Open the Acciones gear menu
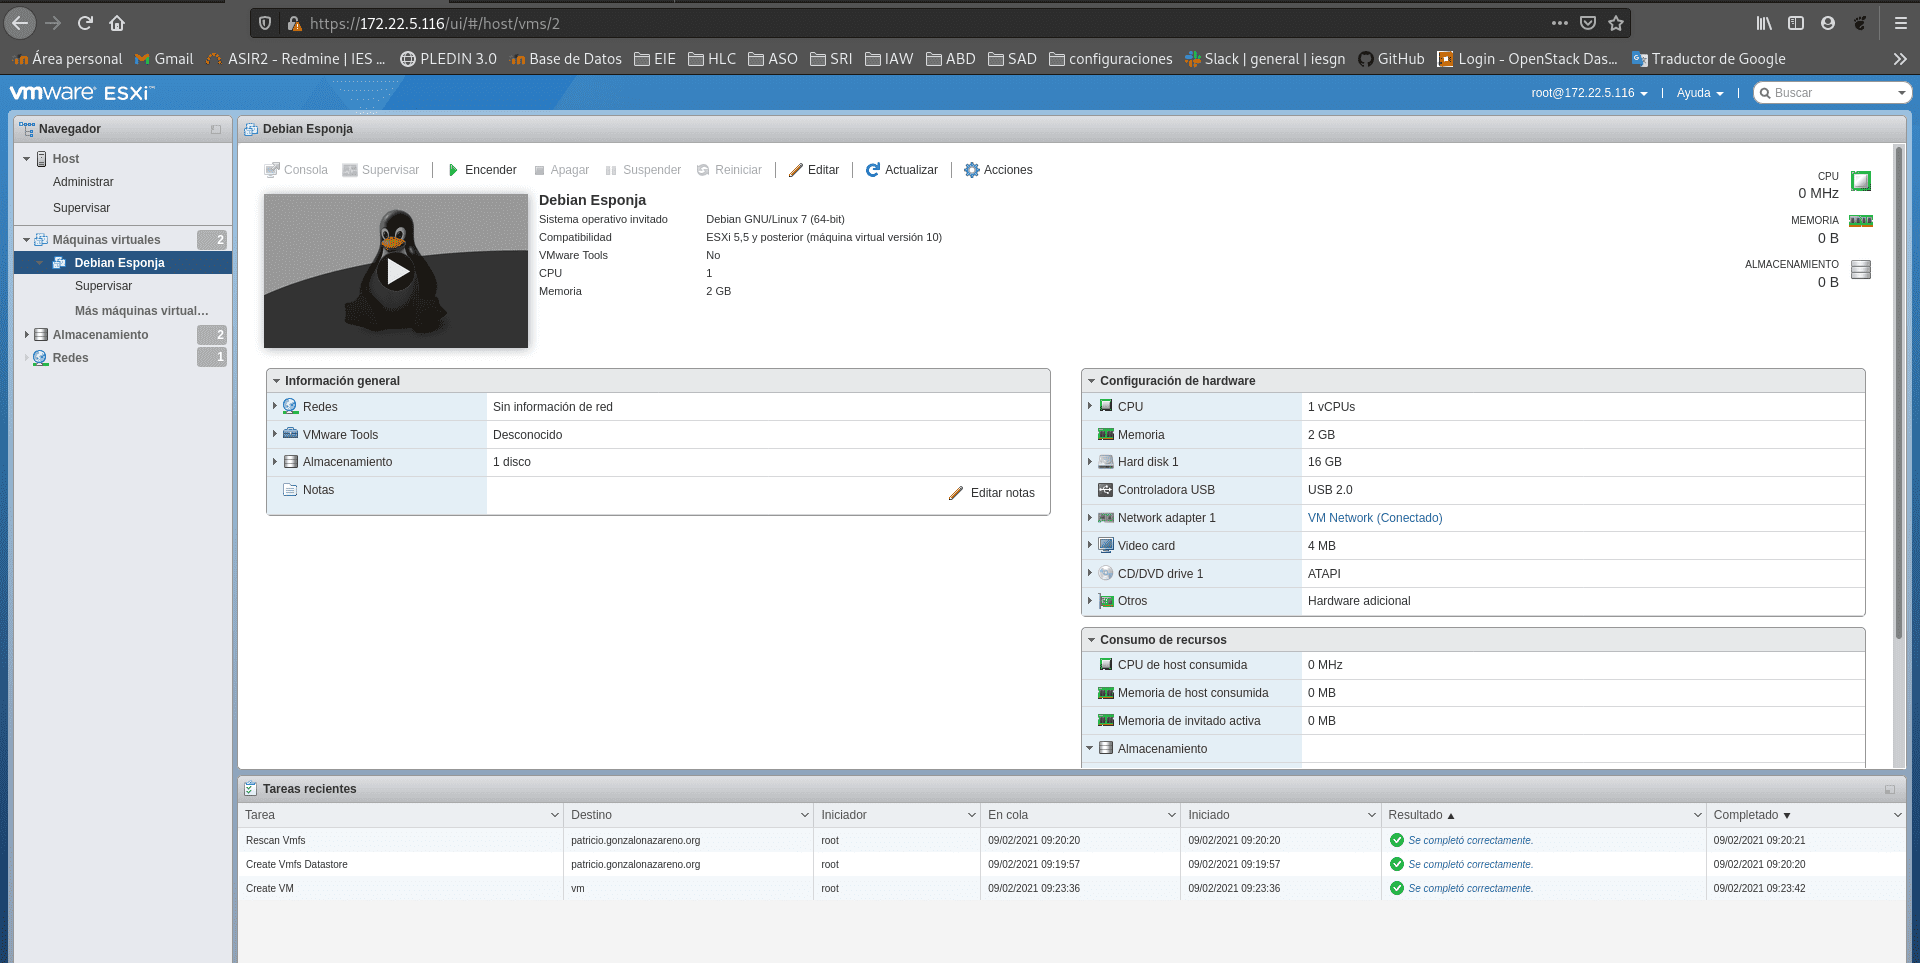 click(x=998, y=170)
